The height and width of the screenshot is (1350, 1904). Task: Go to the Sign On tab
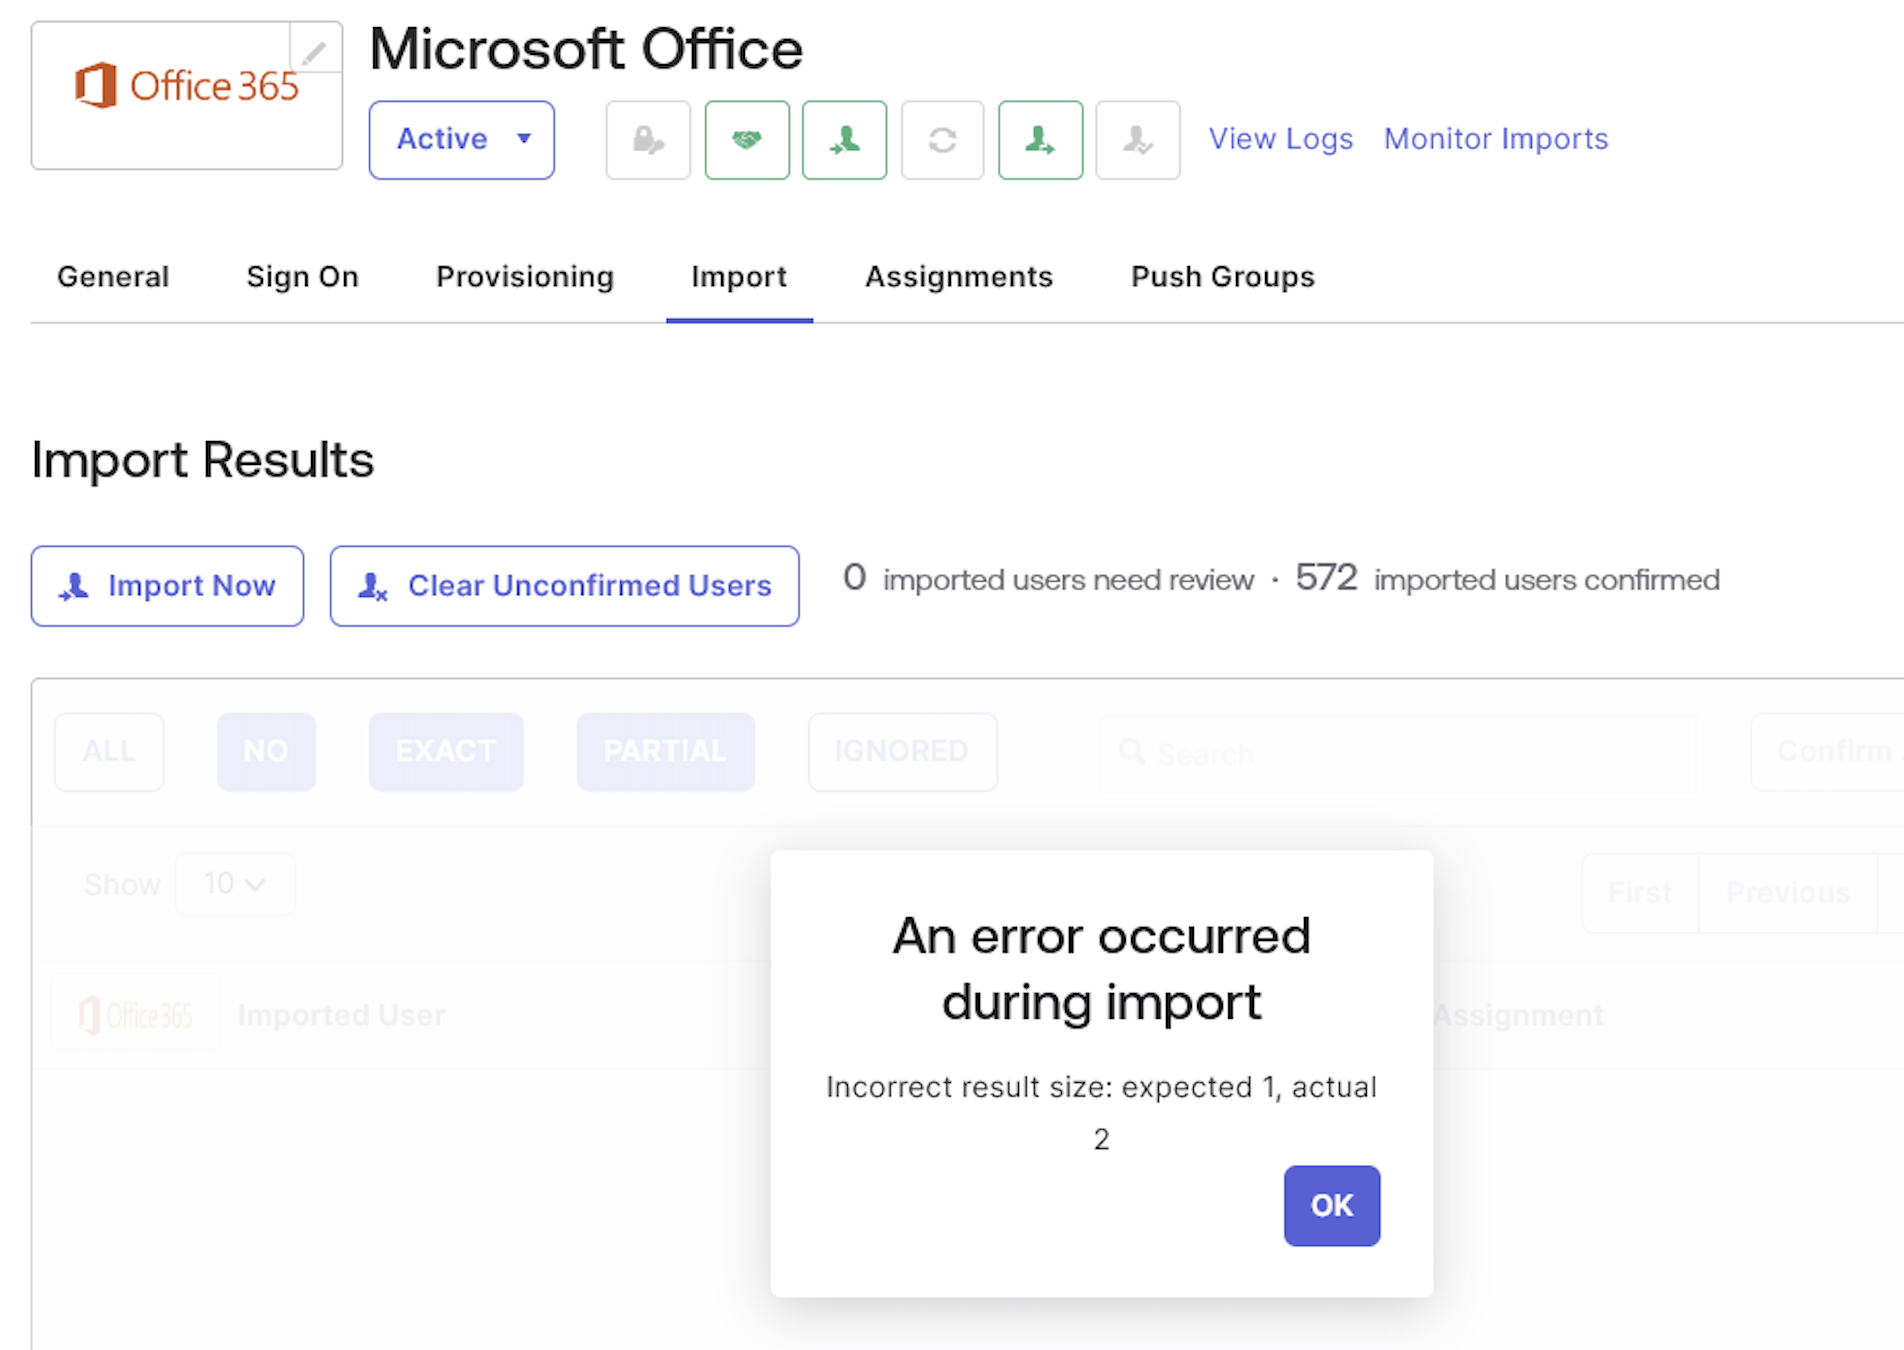[x=302, y=277]
